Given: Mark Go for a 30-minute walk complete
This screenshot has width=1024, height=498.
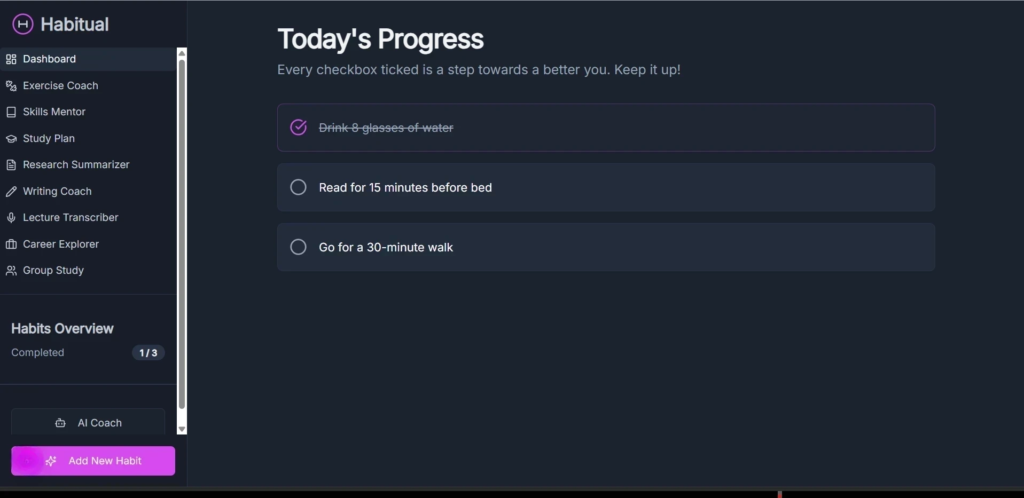Looking at the screenshot, I should (298, 247).
